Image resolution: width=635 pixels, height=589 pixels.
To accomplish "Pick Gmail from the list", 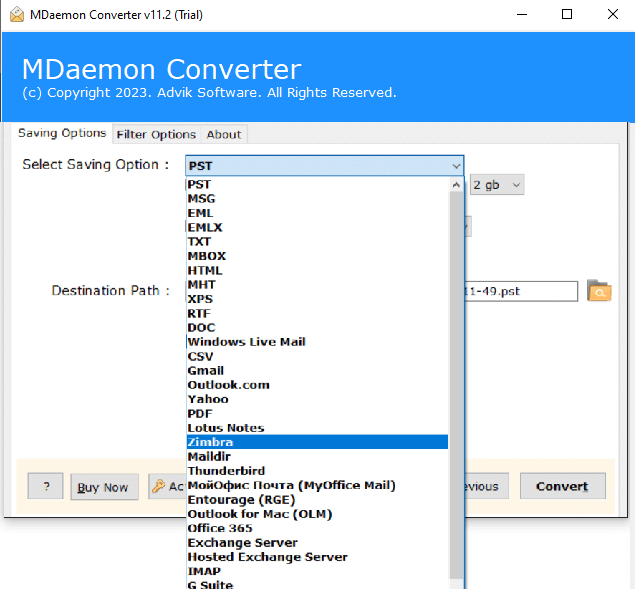I will point(318,370).
